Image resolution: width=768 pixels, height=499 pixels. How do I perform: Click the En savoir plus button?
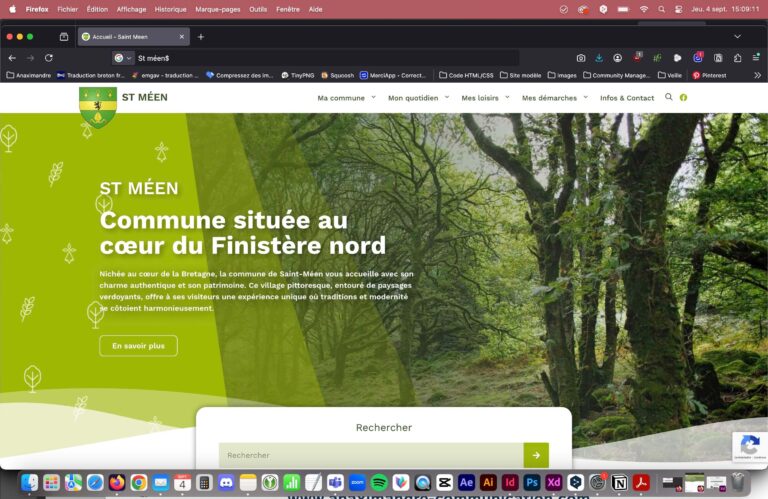[138, 346]
